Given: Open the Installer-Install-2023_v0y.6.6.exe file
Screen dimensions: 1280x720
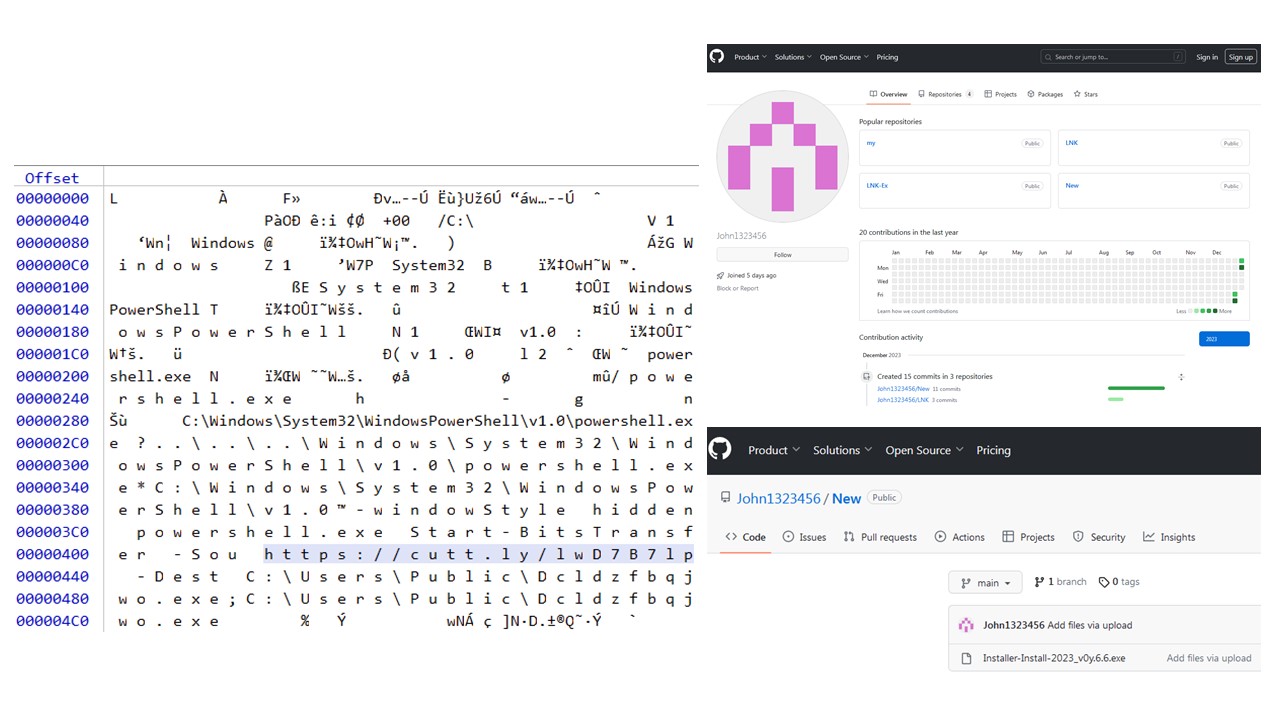Looking at the screenshot, I should pyautogui.click(x=1052, y=658).
